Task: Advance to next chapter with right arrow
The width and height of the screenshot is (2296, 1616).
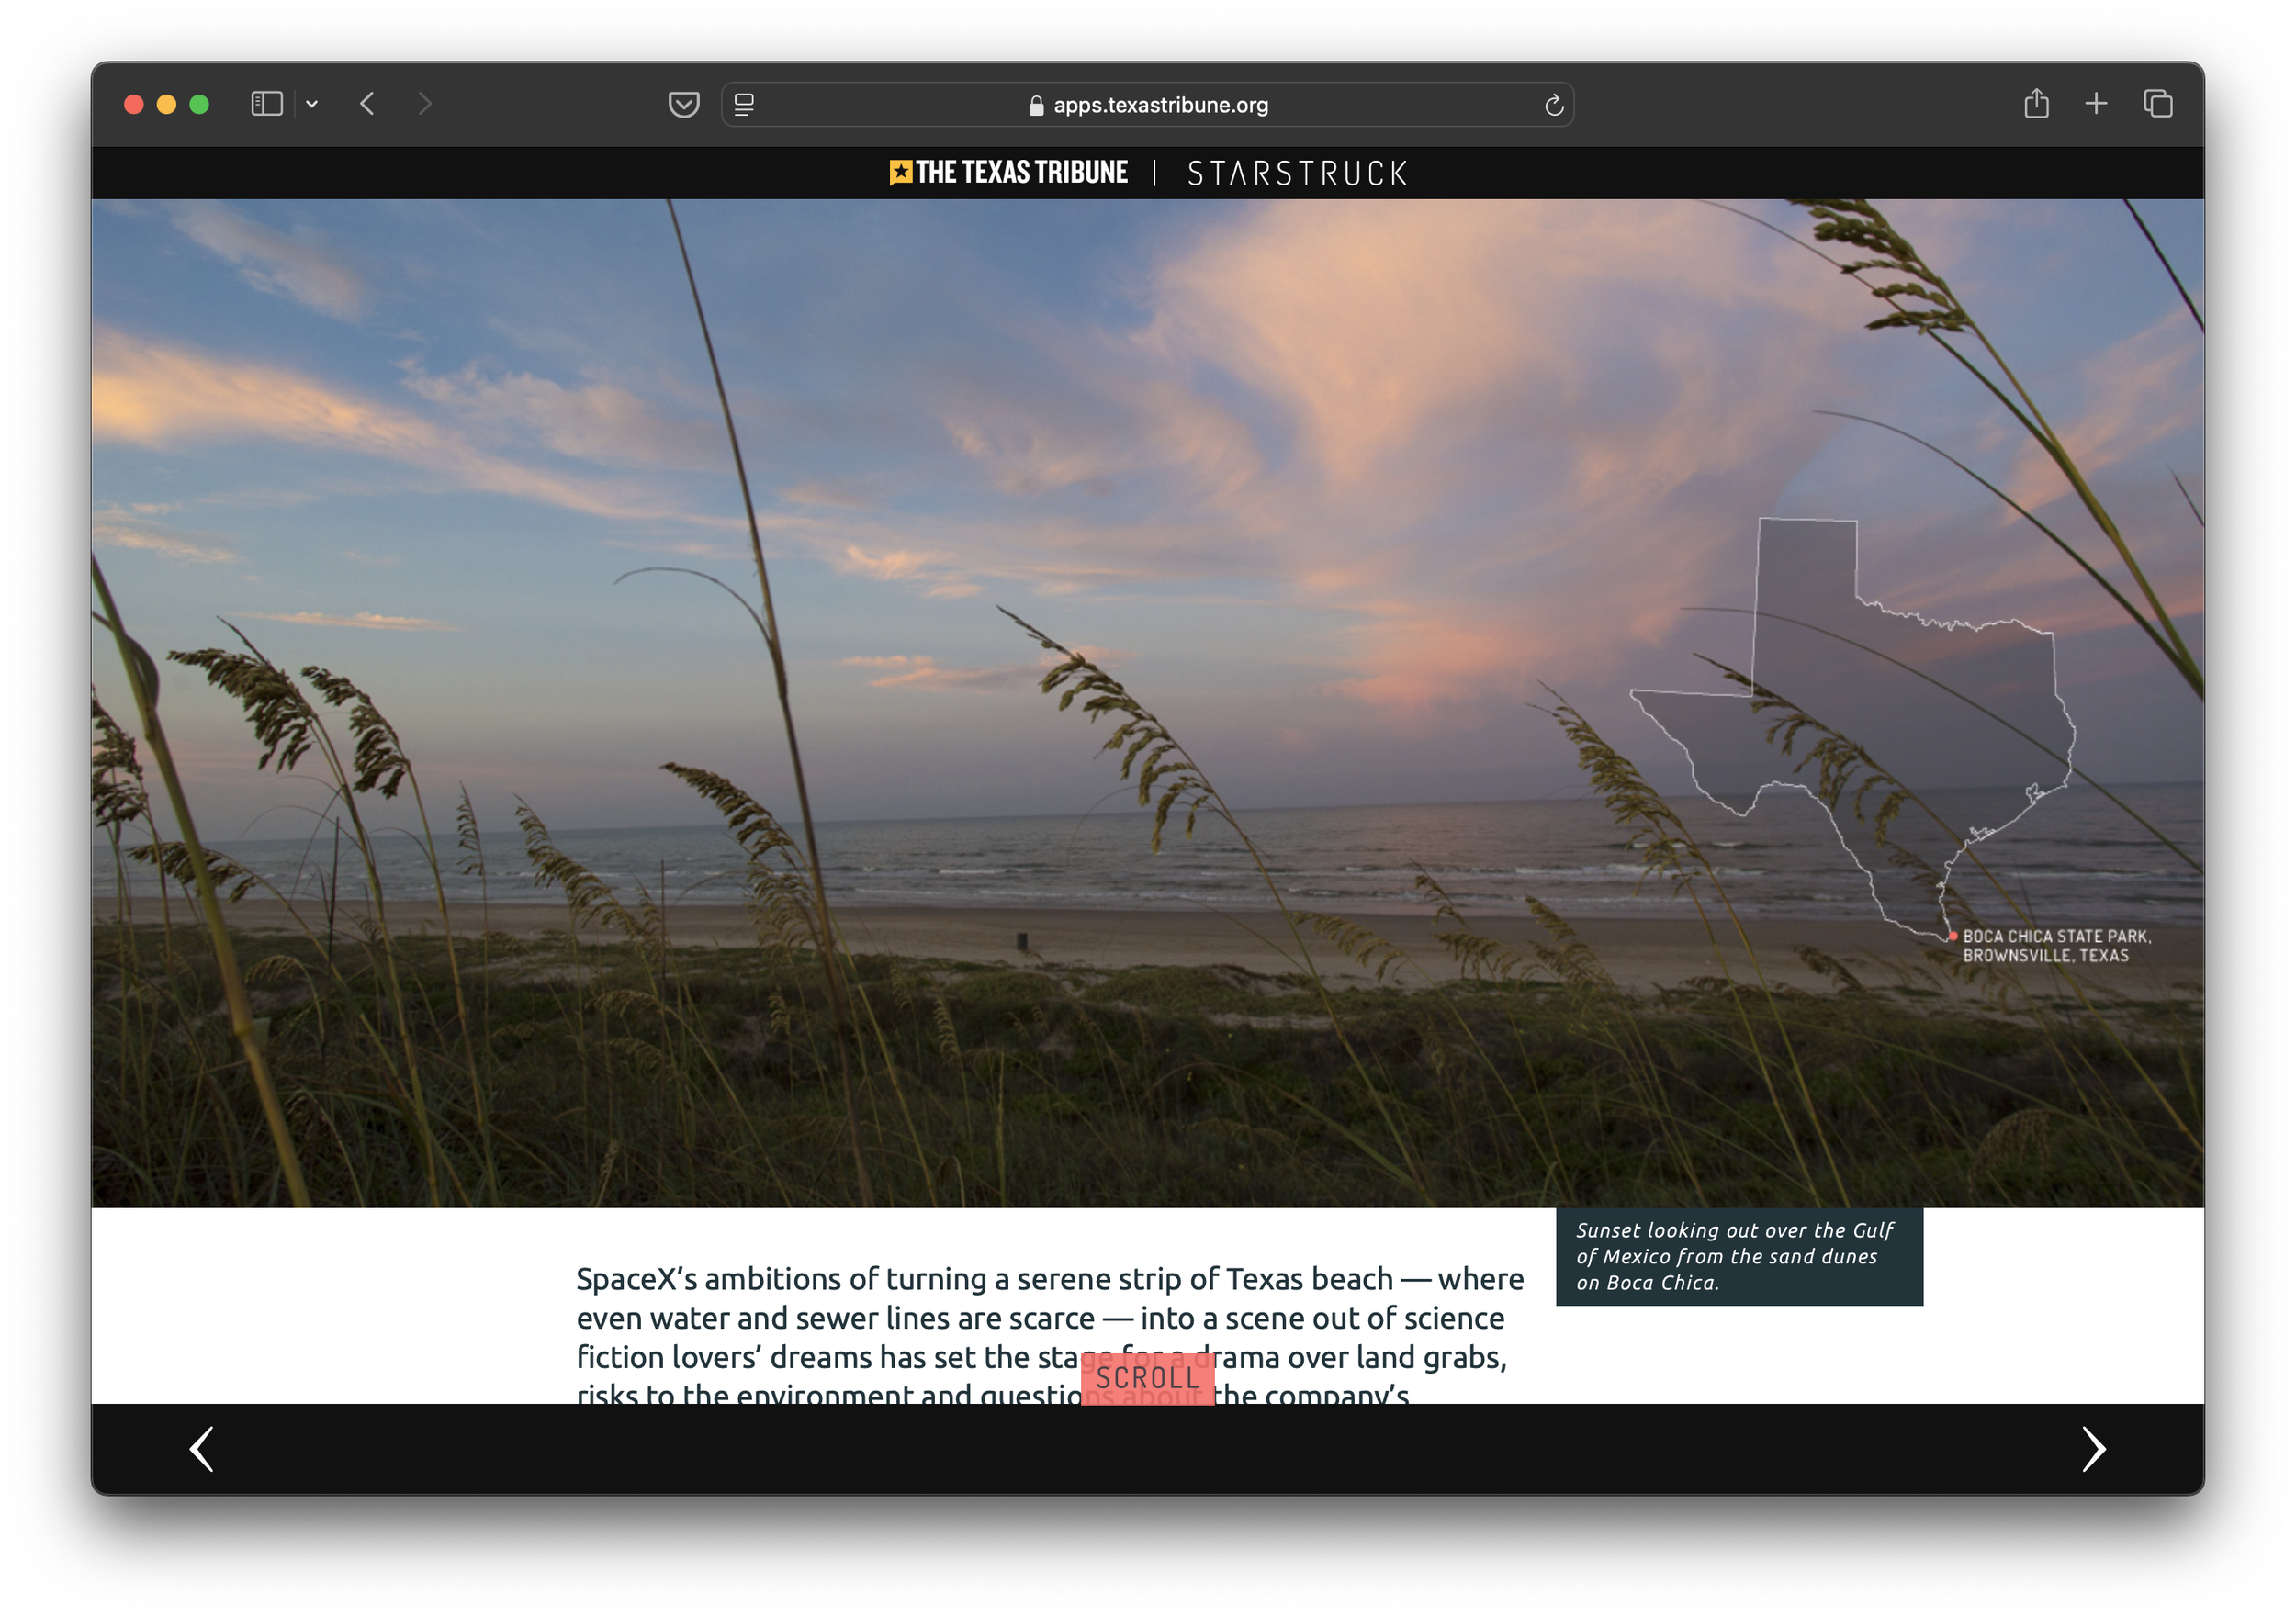Action: (2093, 1449)
